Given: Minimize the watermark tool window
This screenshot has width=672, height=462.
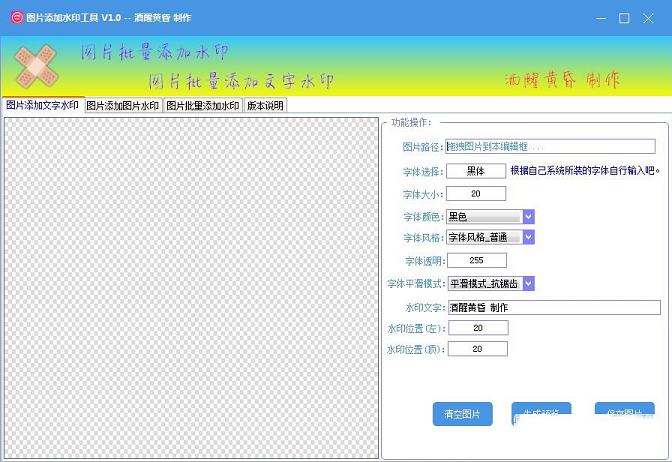Looking at the screenshot, I should 600,17.
